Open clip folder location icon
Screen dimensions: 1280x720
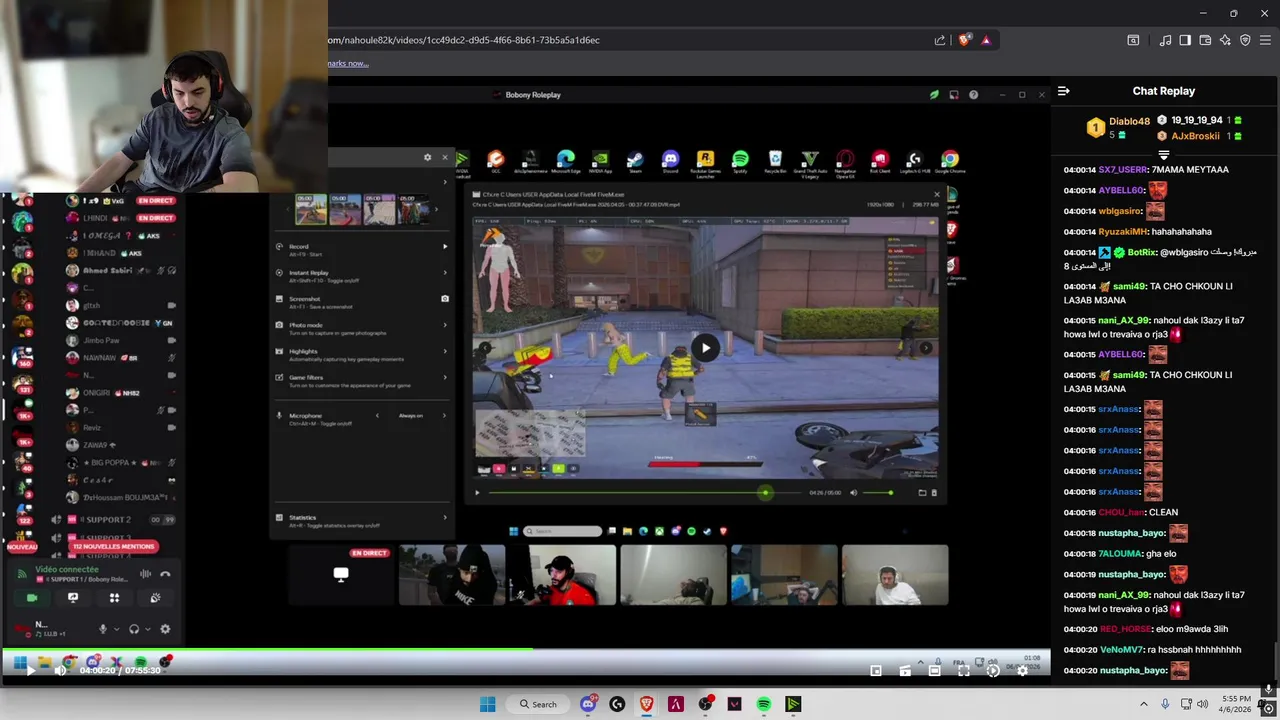point(922,492)
